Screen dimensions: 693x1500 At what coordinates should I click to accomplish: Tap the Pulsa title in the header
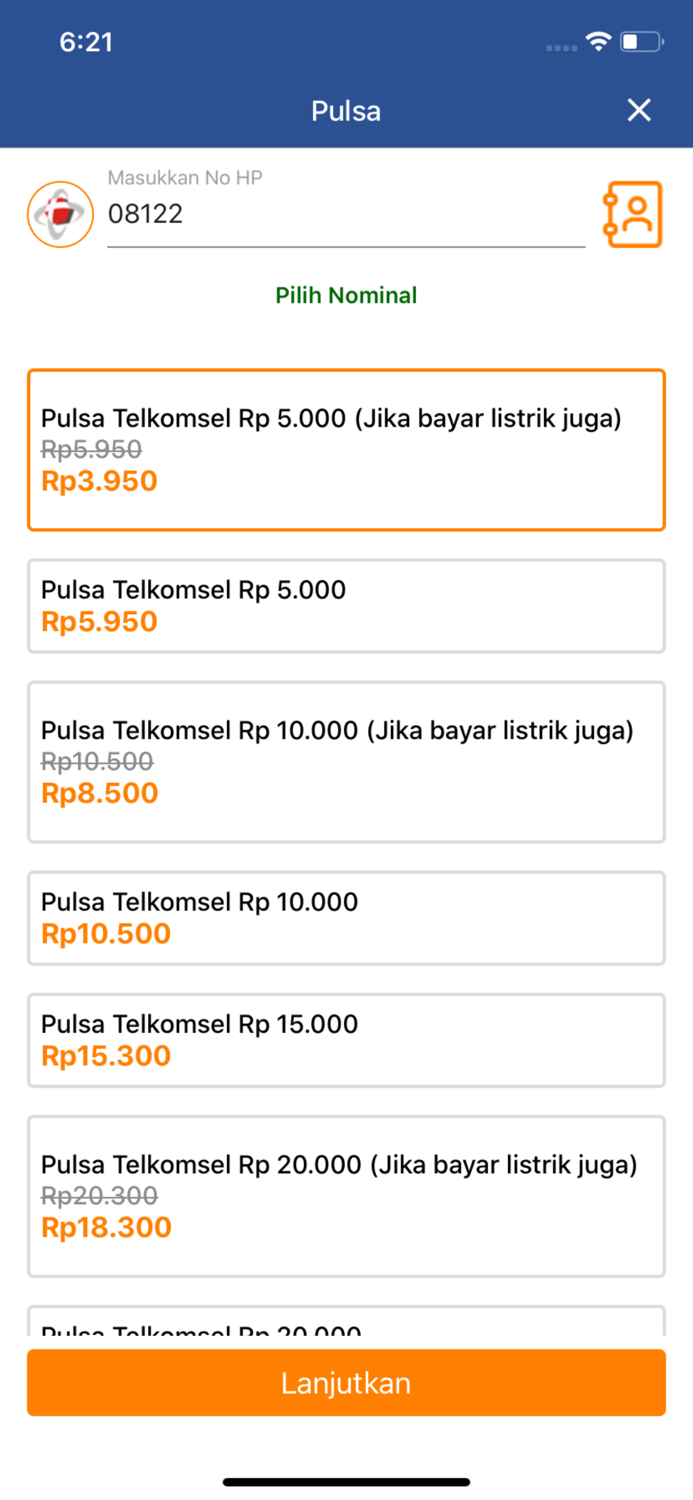tap(346, 110)
